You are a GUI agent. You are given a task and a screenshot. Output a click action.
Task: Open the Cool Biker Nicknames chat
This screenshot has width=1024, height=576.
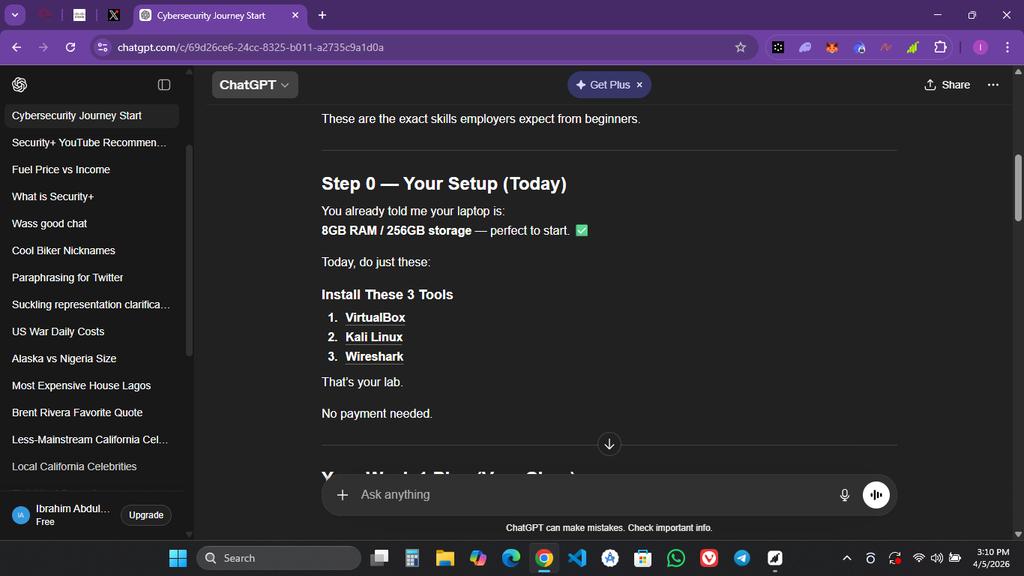click(91, 250)
